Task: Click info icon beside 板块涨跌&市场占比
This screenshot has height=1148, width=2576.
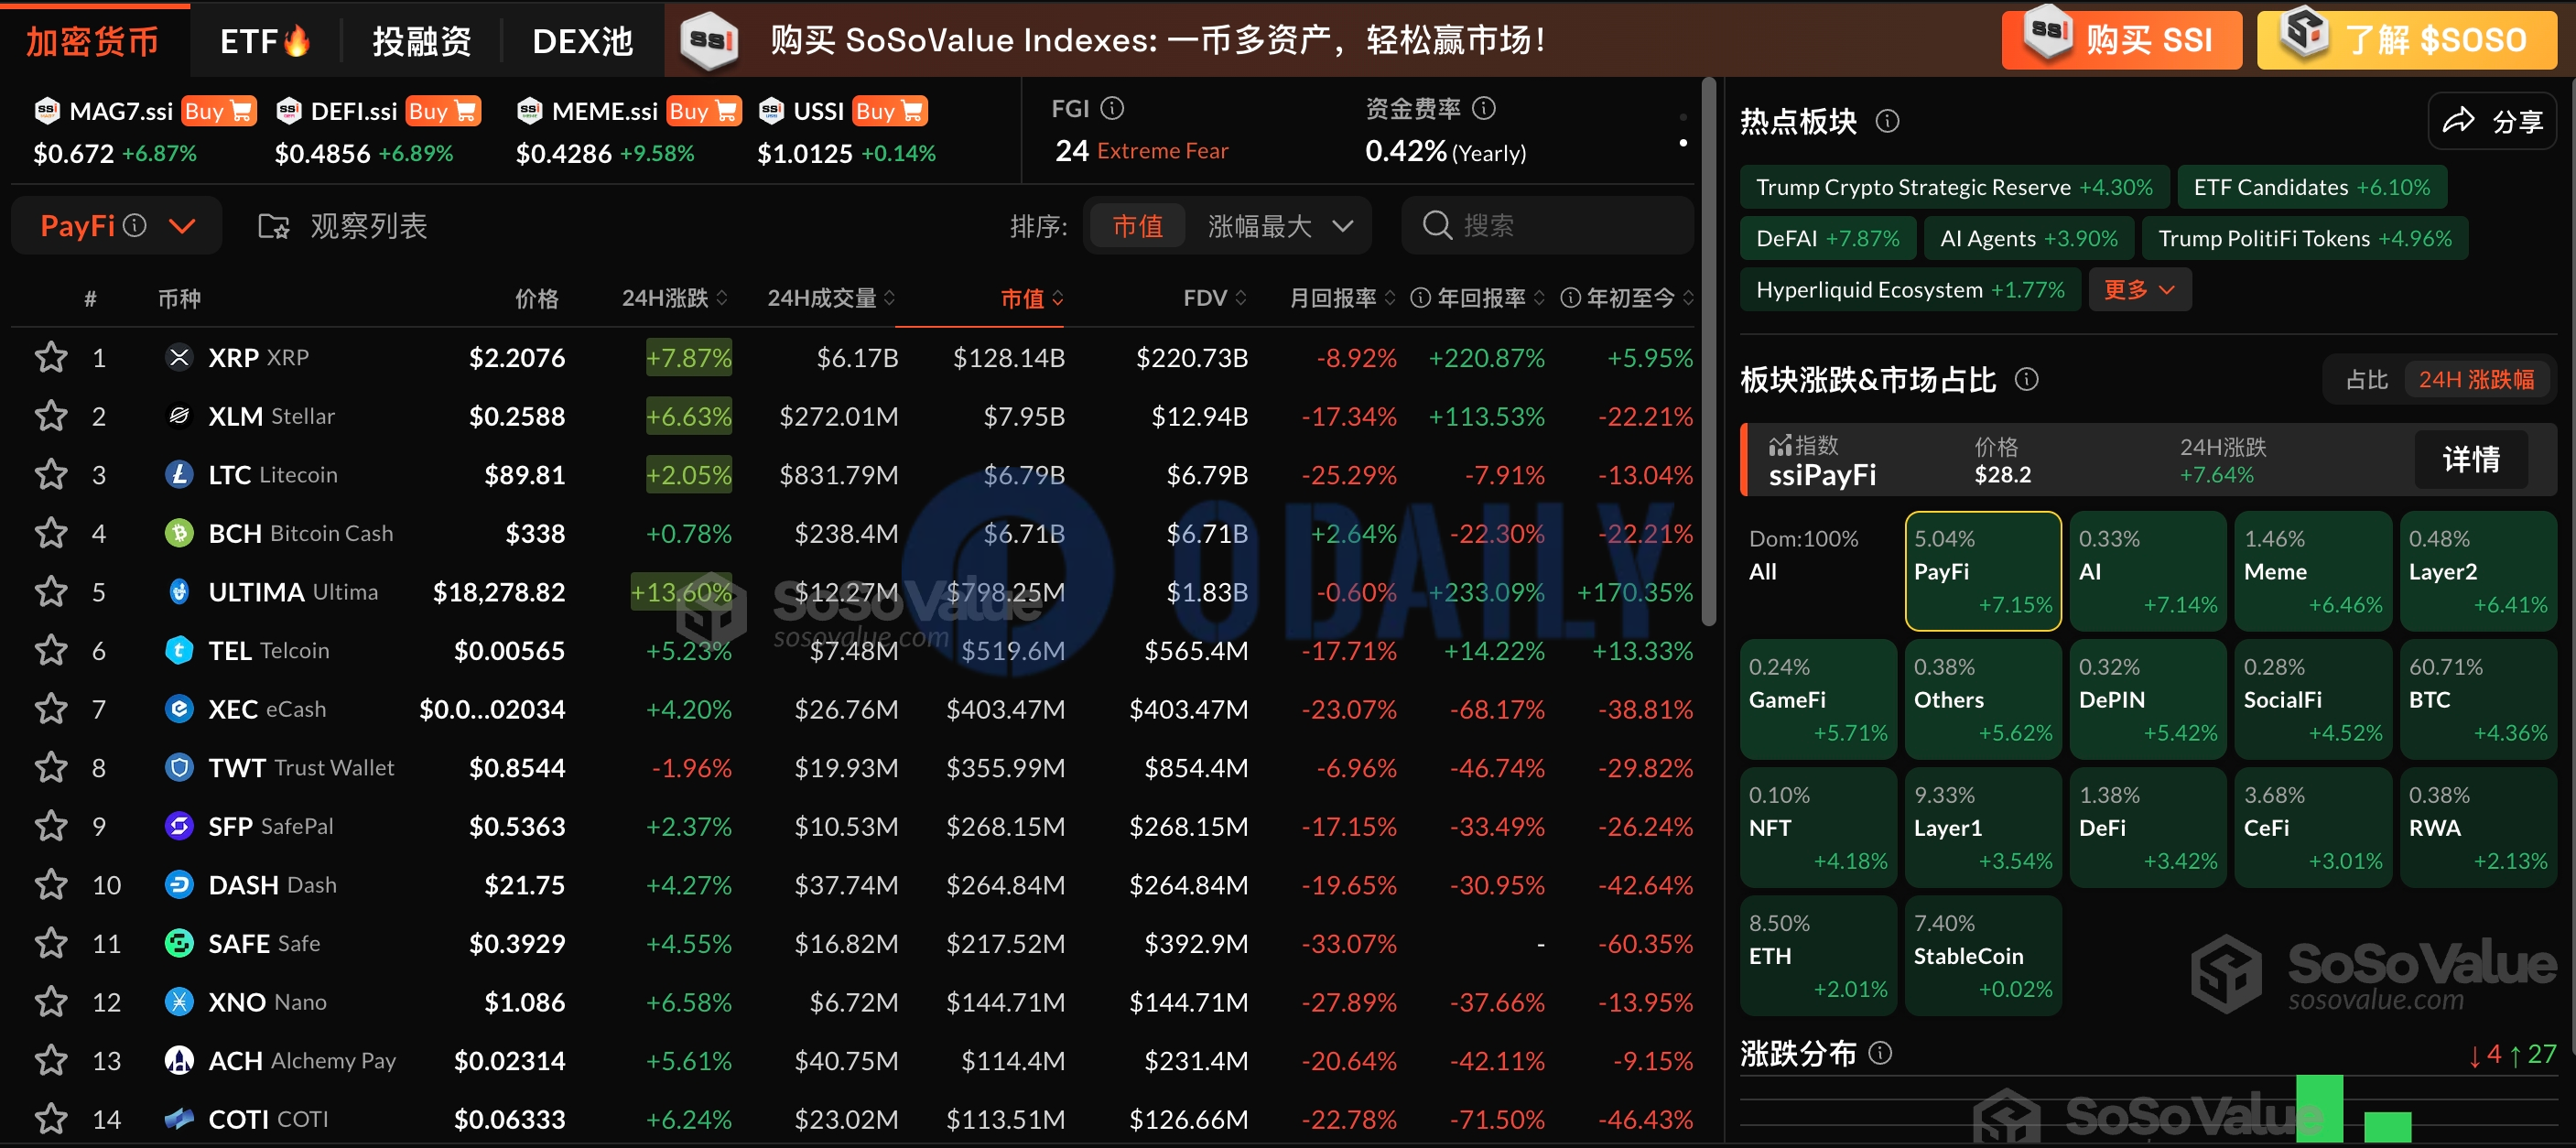Action: coord(2026,379)
